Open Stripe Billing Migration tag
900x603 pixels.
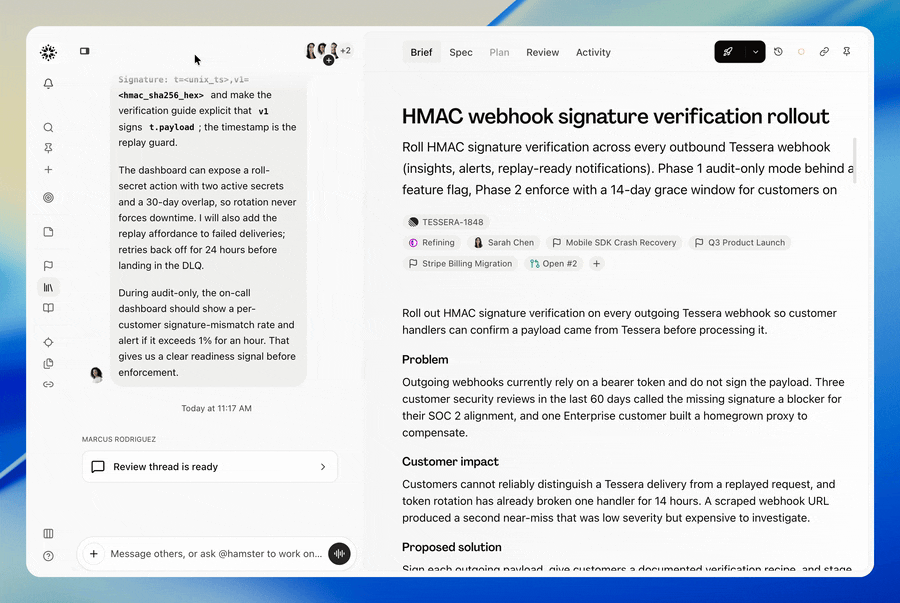(460, 264)
